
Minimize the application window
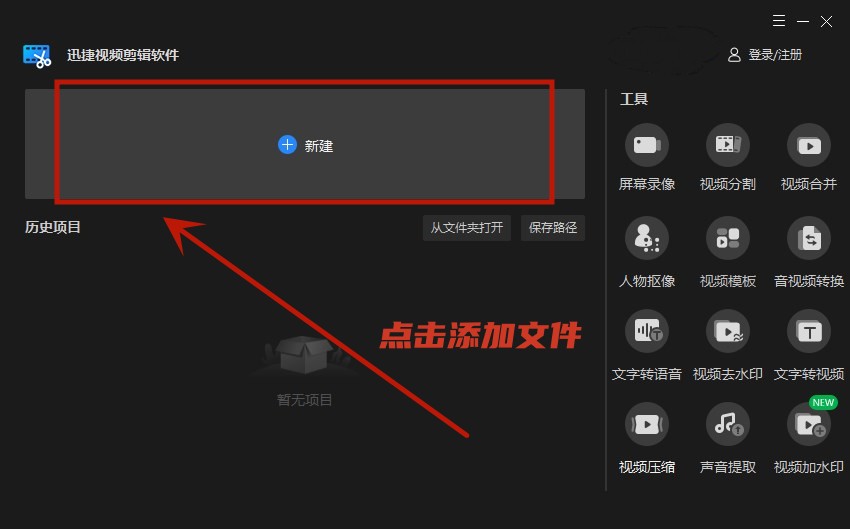[x=803, y=21]
